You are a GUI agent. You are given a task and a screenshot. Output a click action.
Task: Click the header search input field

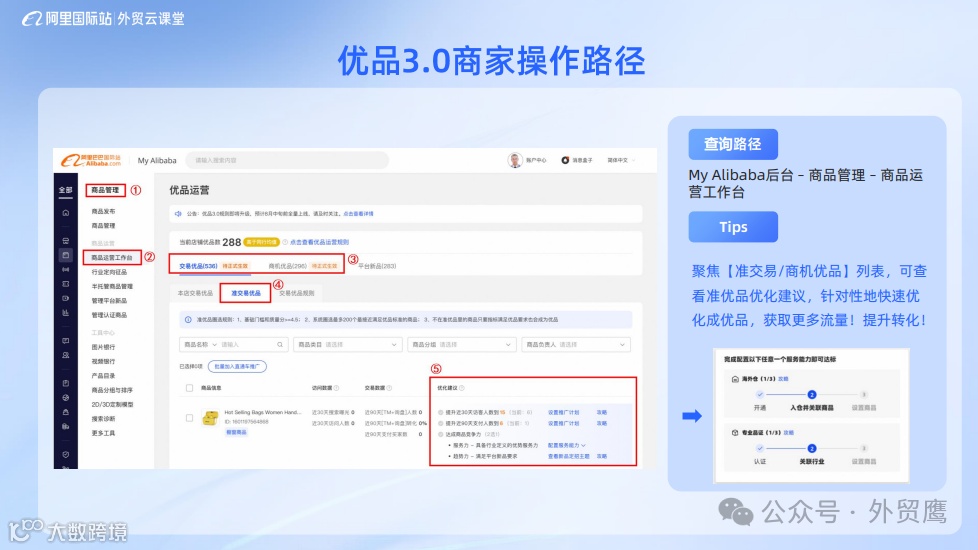click(x=287, y=160)
